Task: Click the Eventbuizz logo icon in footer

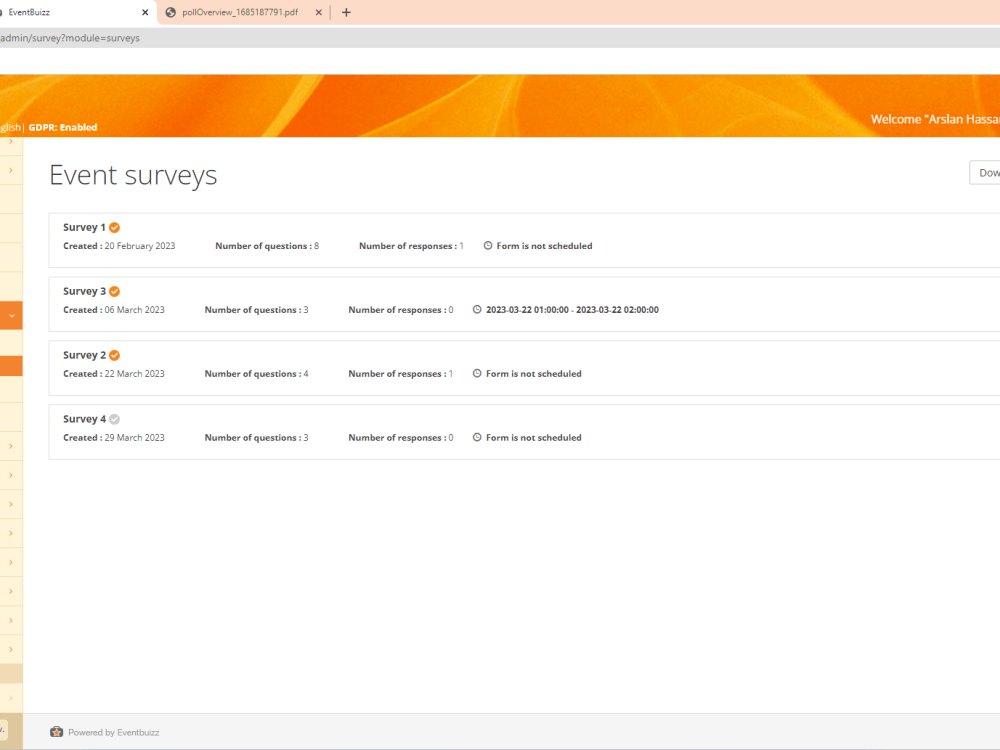Action: click(57, 732)
